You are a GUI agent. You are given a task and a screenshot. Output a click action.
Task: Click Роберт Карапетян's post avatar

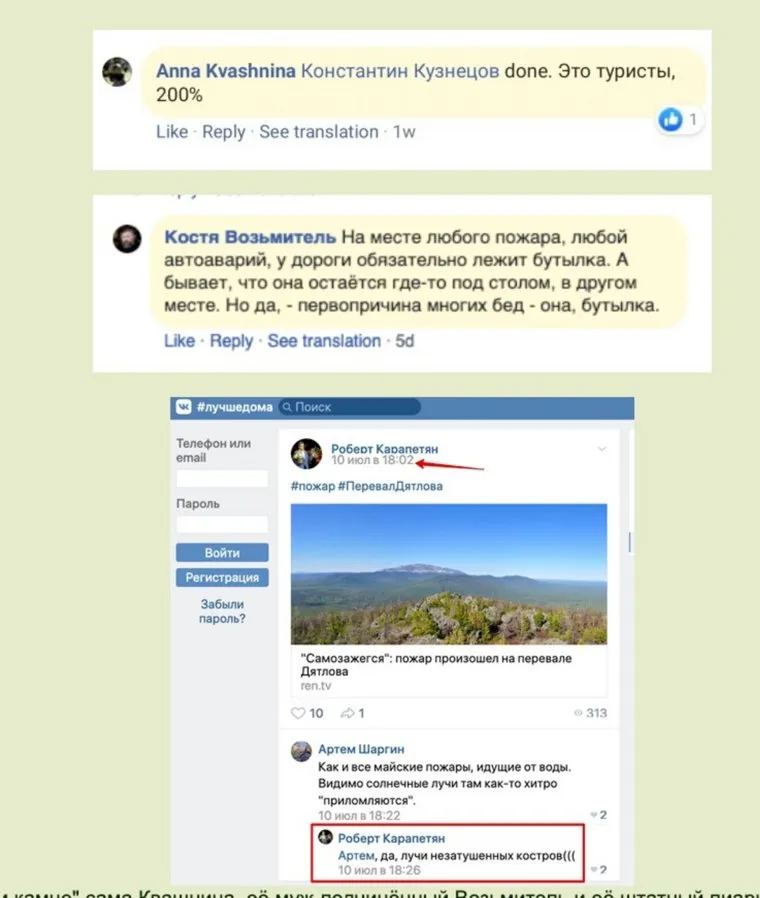point(306,454)
